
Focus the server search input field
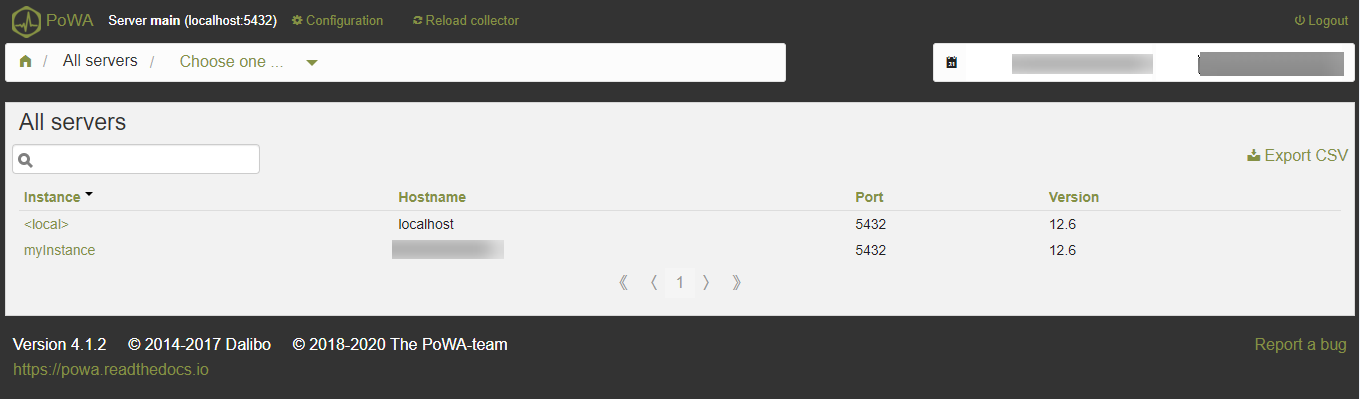(136, 159)
